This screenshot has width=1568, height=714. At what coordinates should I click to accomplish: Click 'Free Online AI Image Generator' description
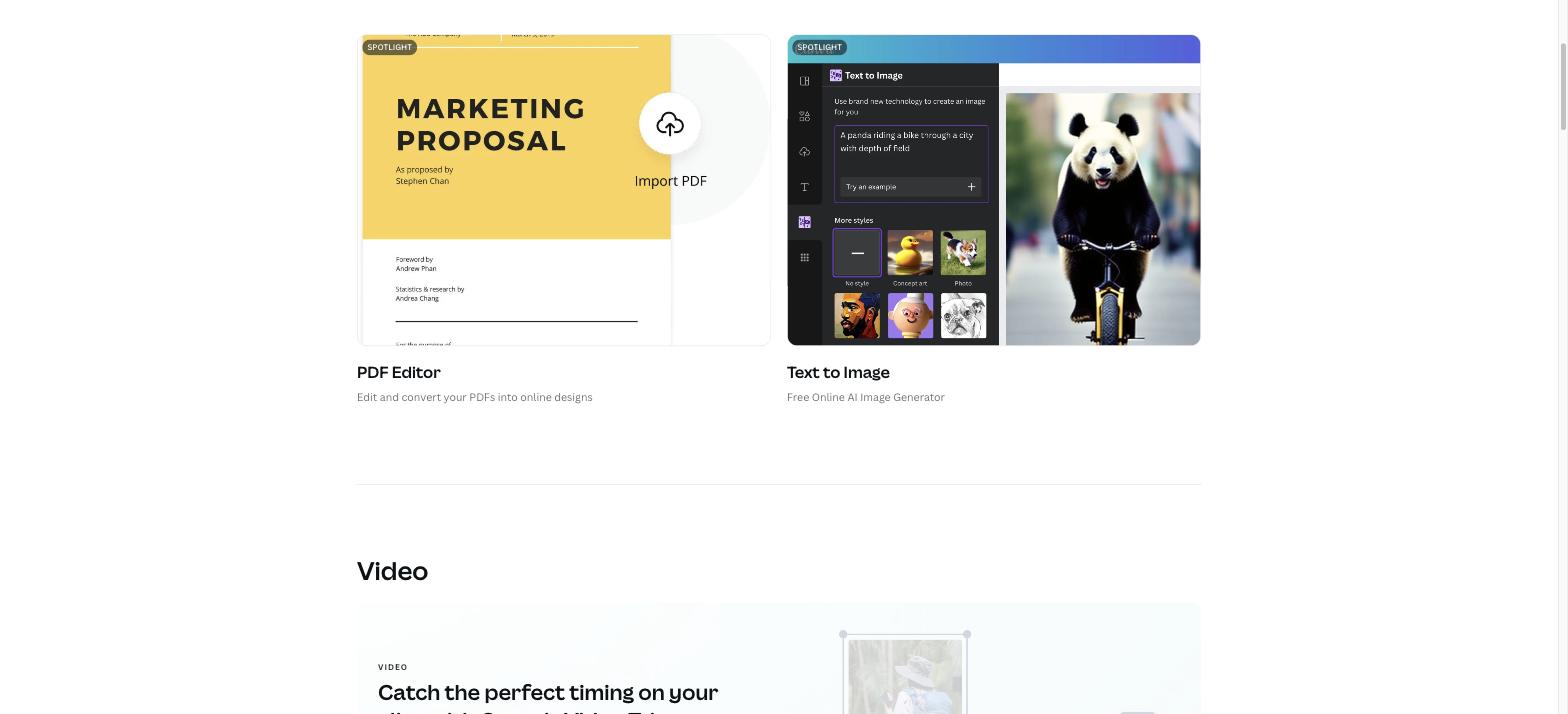865,397
